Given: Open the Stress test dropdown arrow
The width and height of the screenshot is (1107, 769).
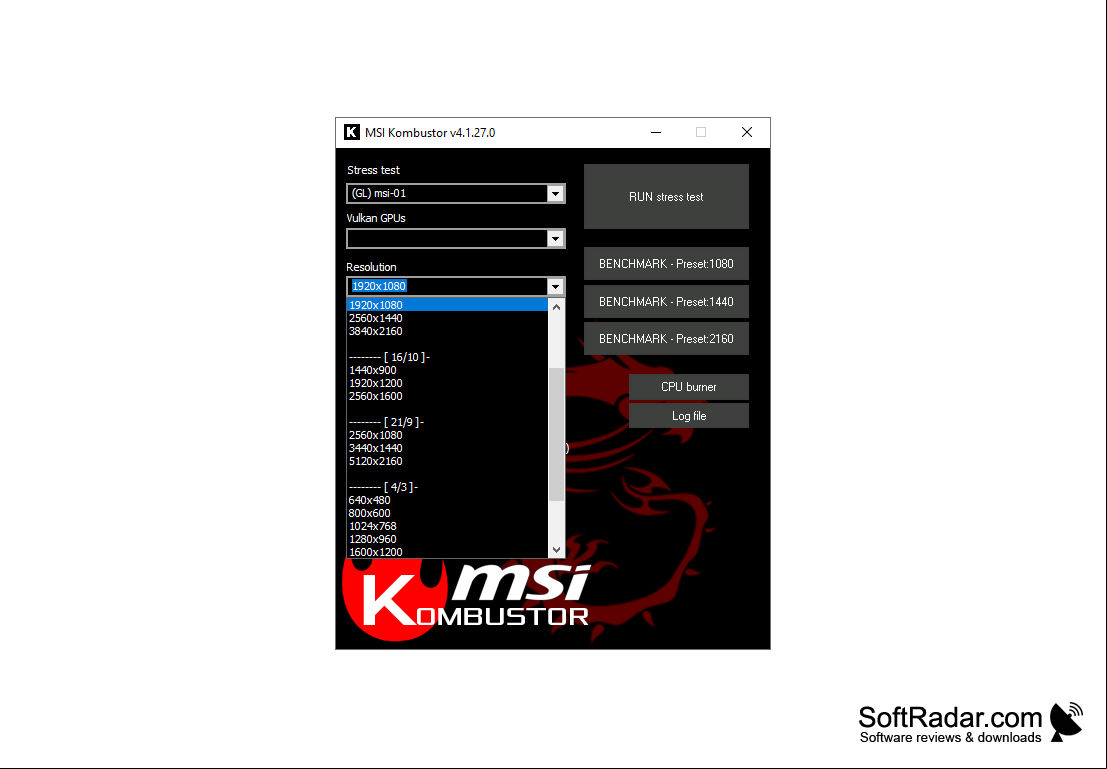Looking at the screenshot, I should pos(556,193).
